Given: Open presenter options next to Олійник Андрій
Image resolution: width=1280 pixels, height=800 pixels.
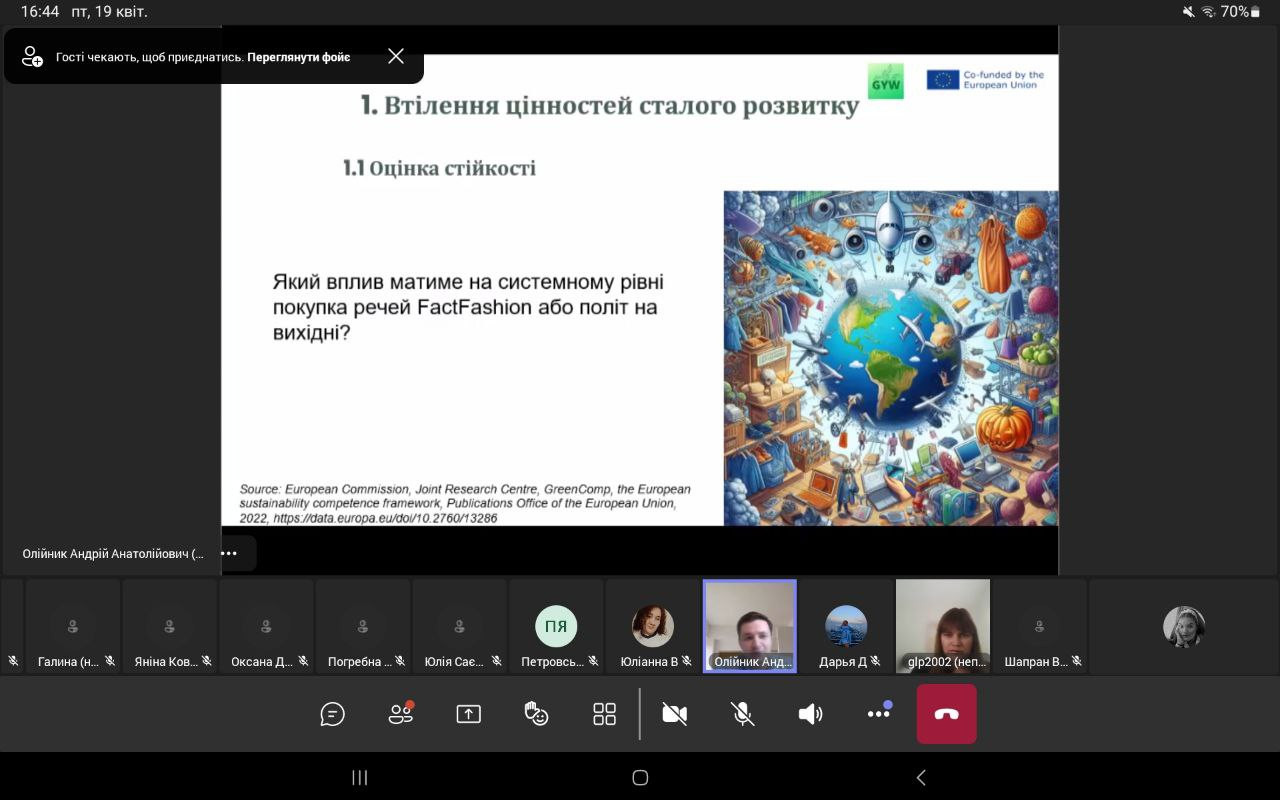Looking at the screenshot, I should [229, 553].
